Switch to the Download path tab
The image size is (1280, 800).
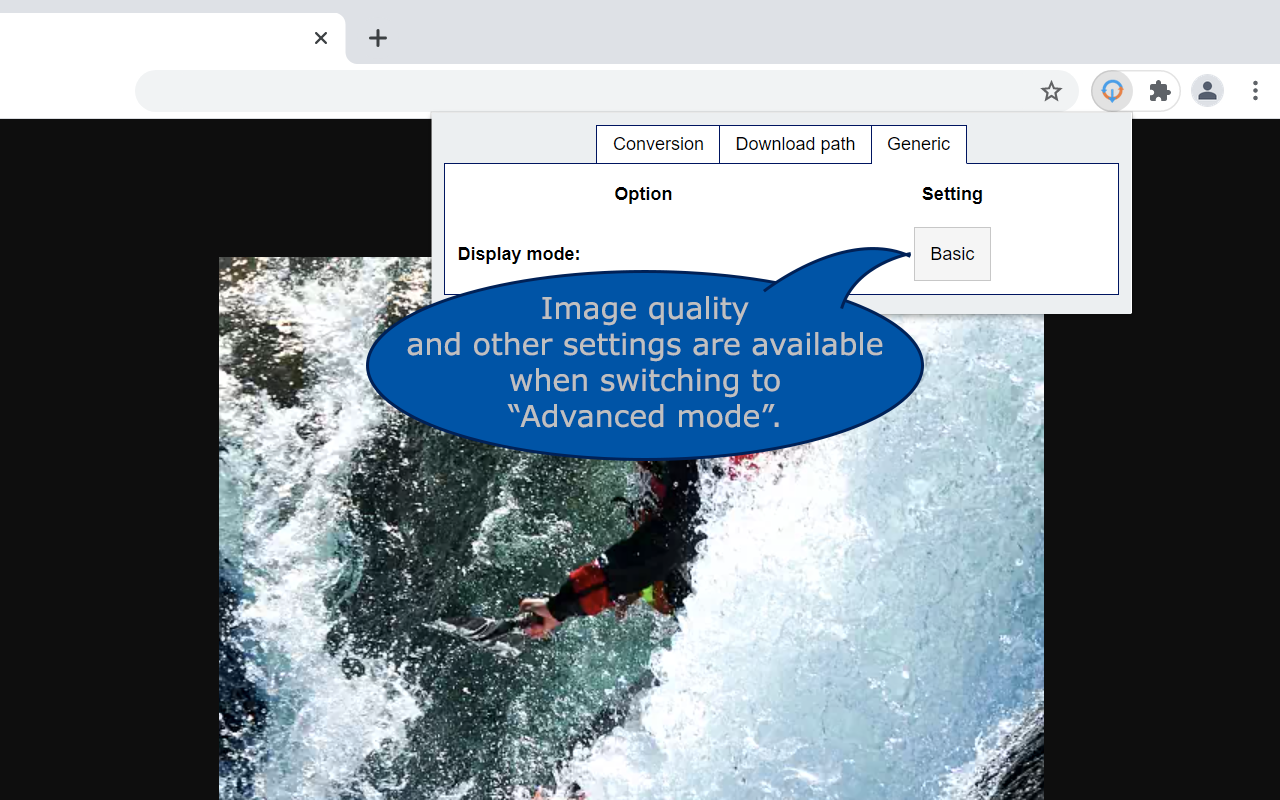point(795,144)
